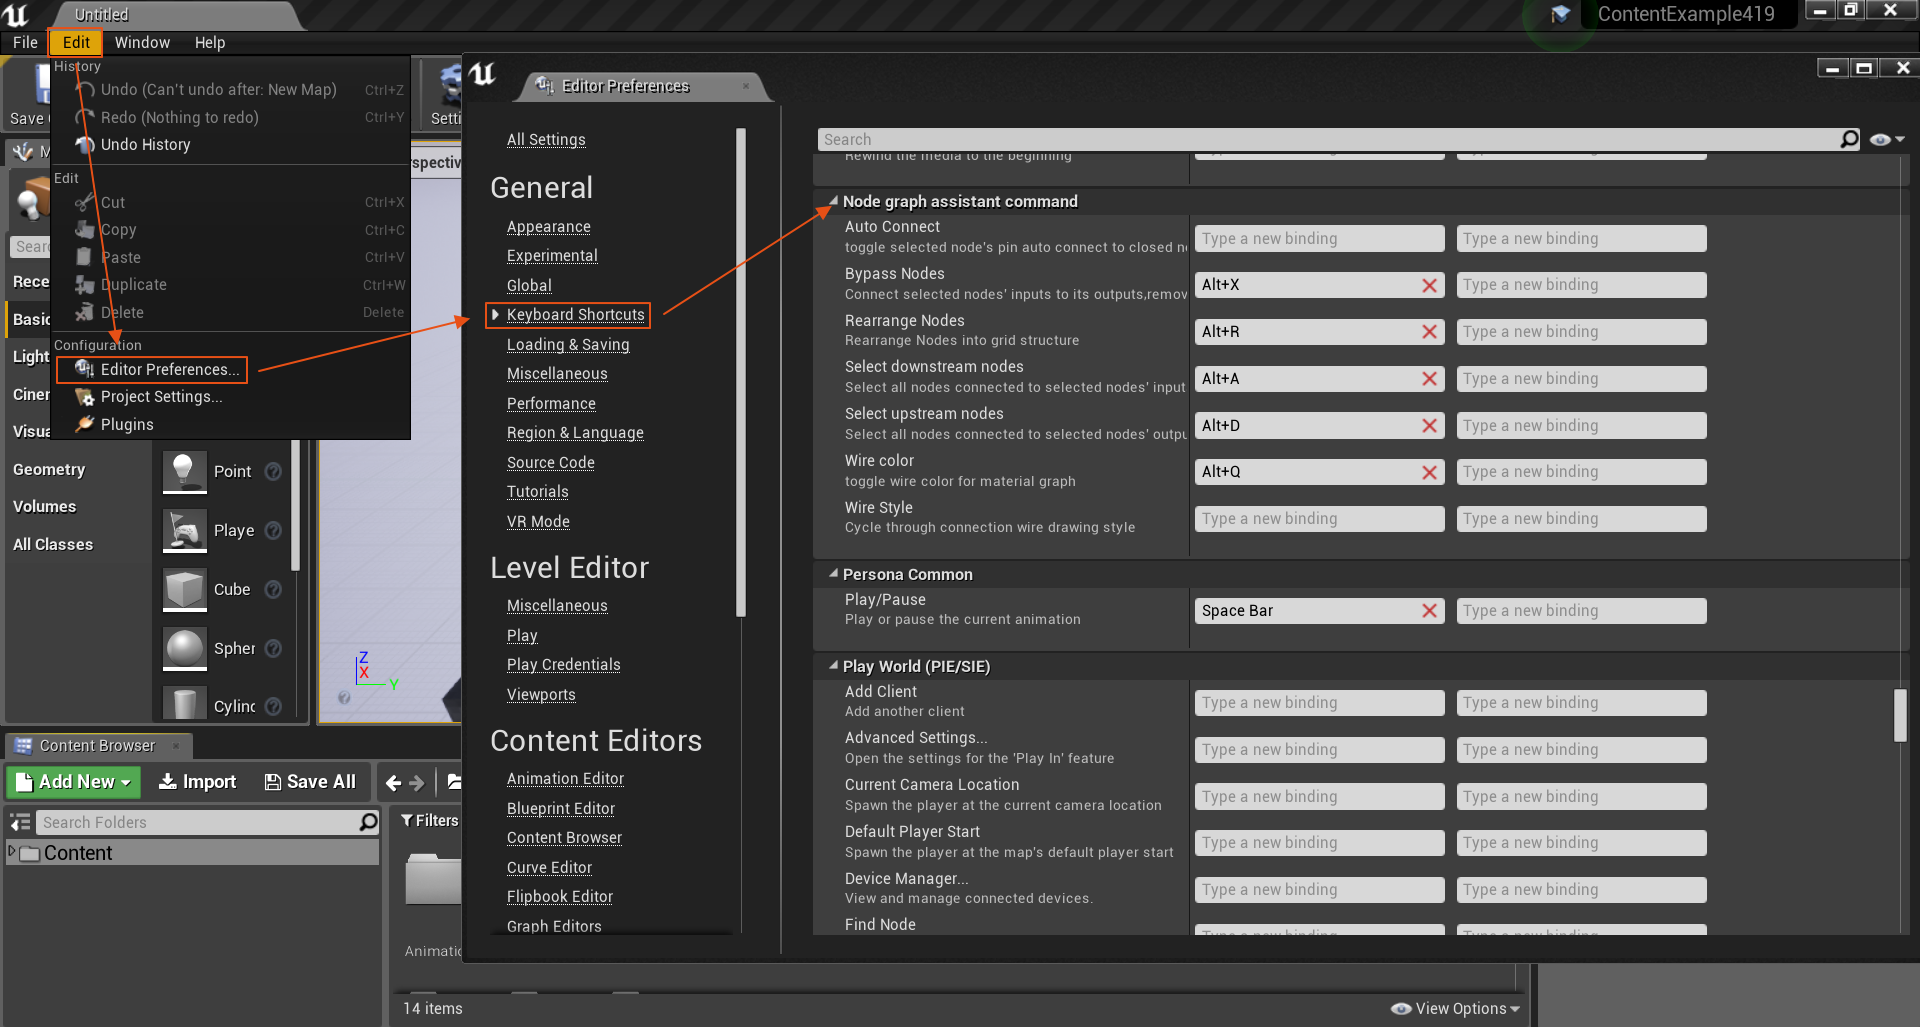Remove the Alt+A binding for Select downstream nodes
The image size is (1920, 1027).
[x=1429, y=379]
